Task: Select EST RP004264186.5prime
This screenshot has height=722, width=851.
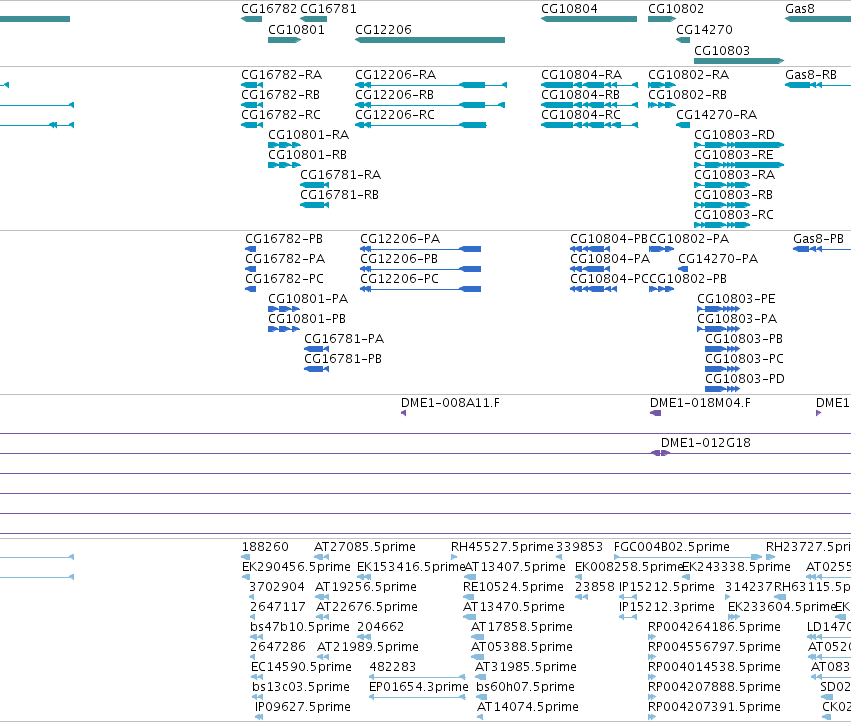Action: [714, 627]
